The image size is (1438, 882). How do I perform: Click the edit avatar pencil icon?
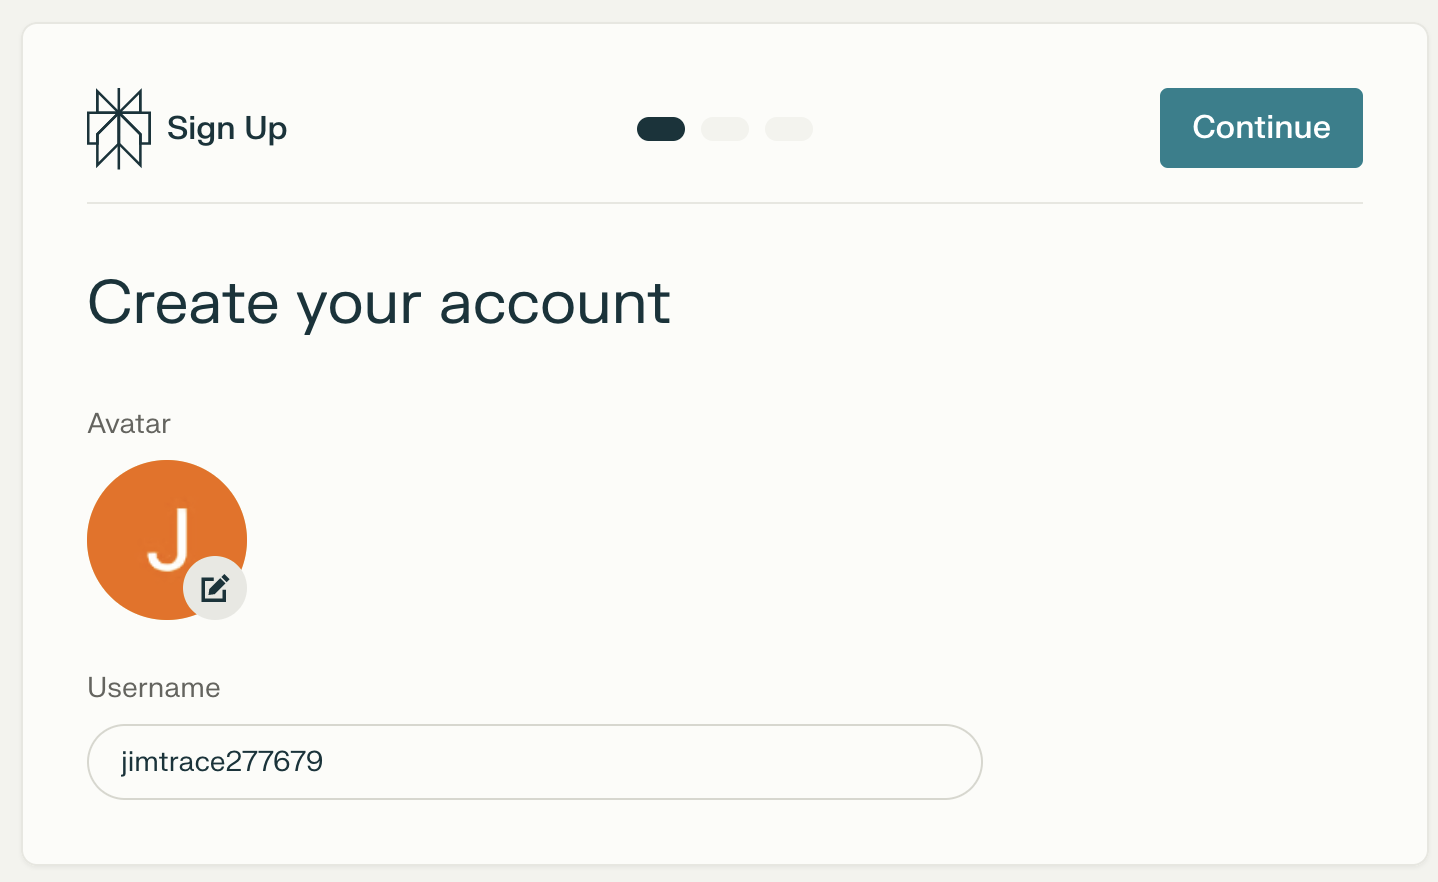pyautogui.click(x=215, y=588)
